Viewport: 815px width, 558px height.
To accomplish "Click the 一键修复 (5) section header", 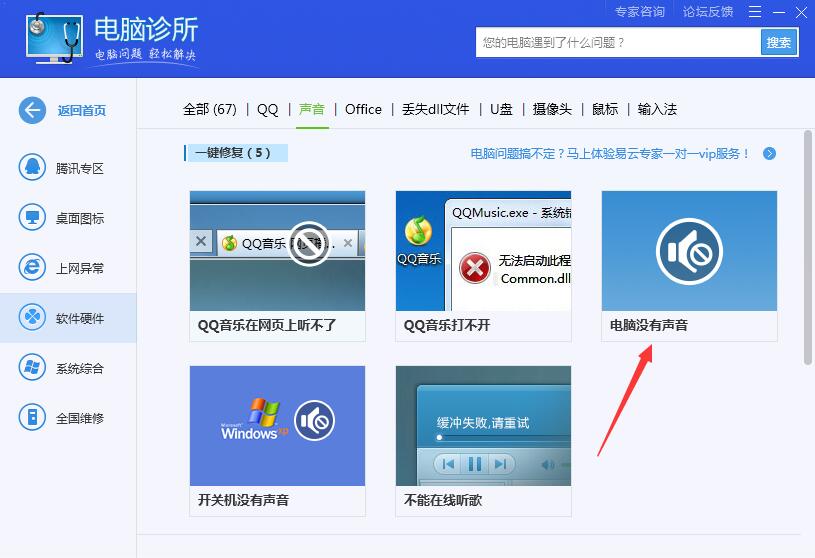I will click(x=236, y=153).
